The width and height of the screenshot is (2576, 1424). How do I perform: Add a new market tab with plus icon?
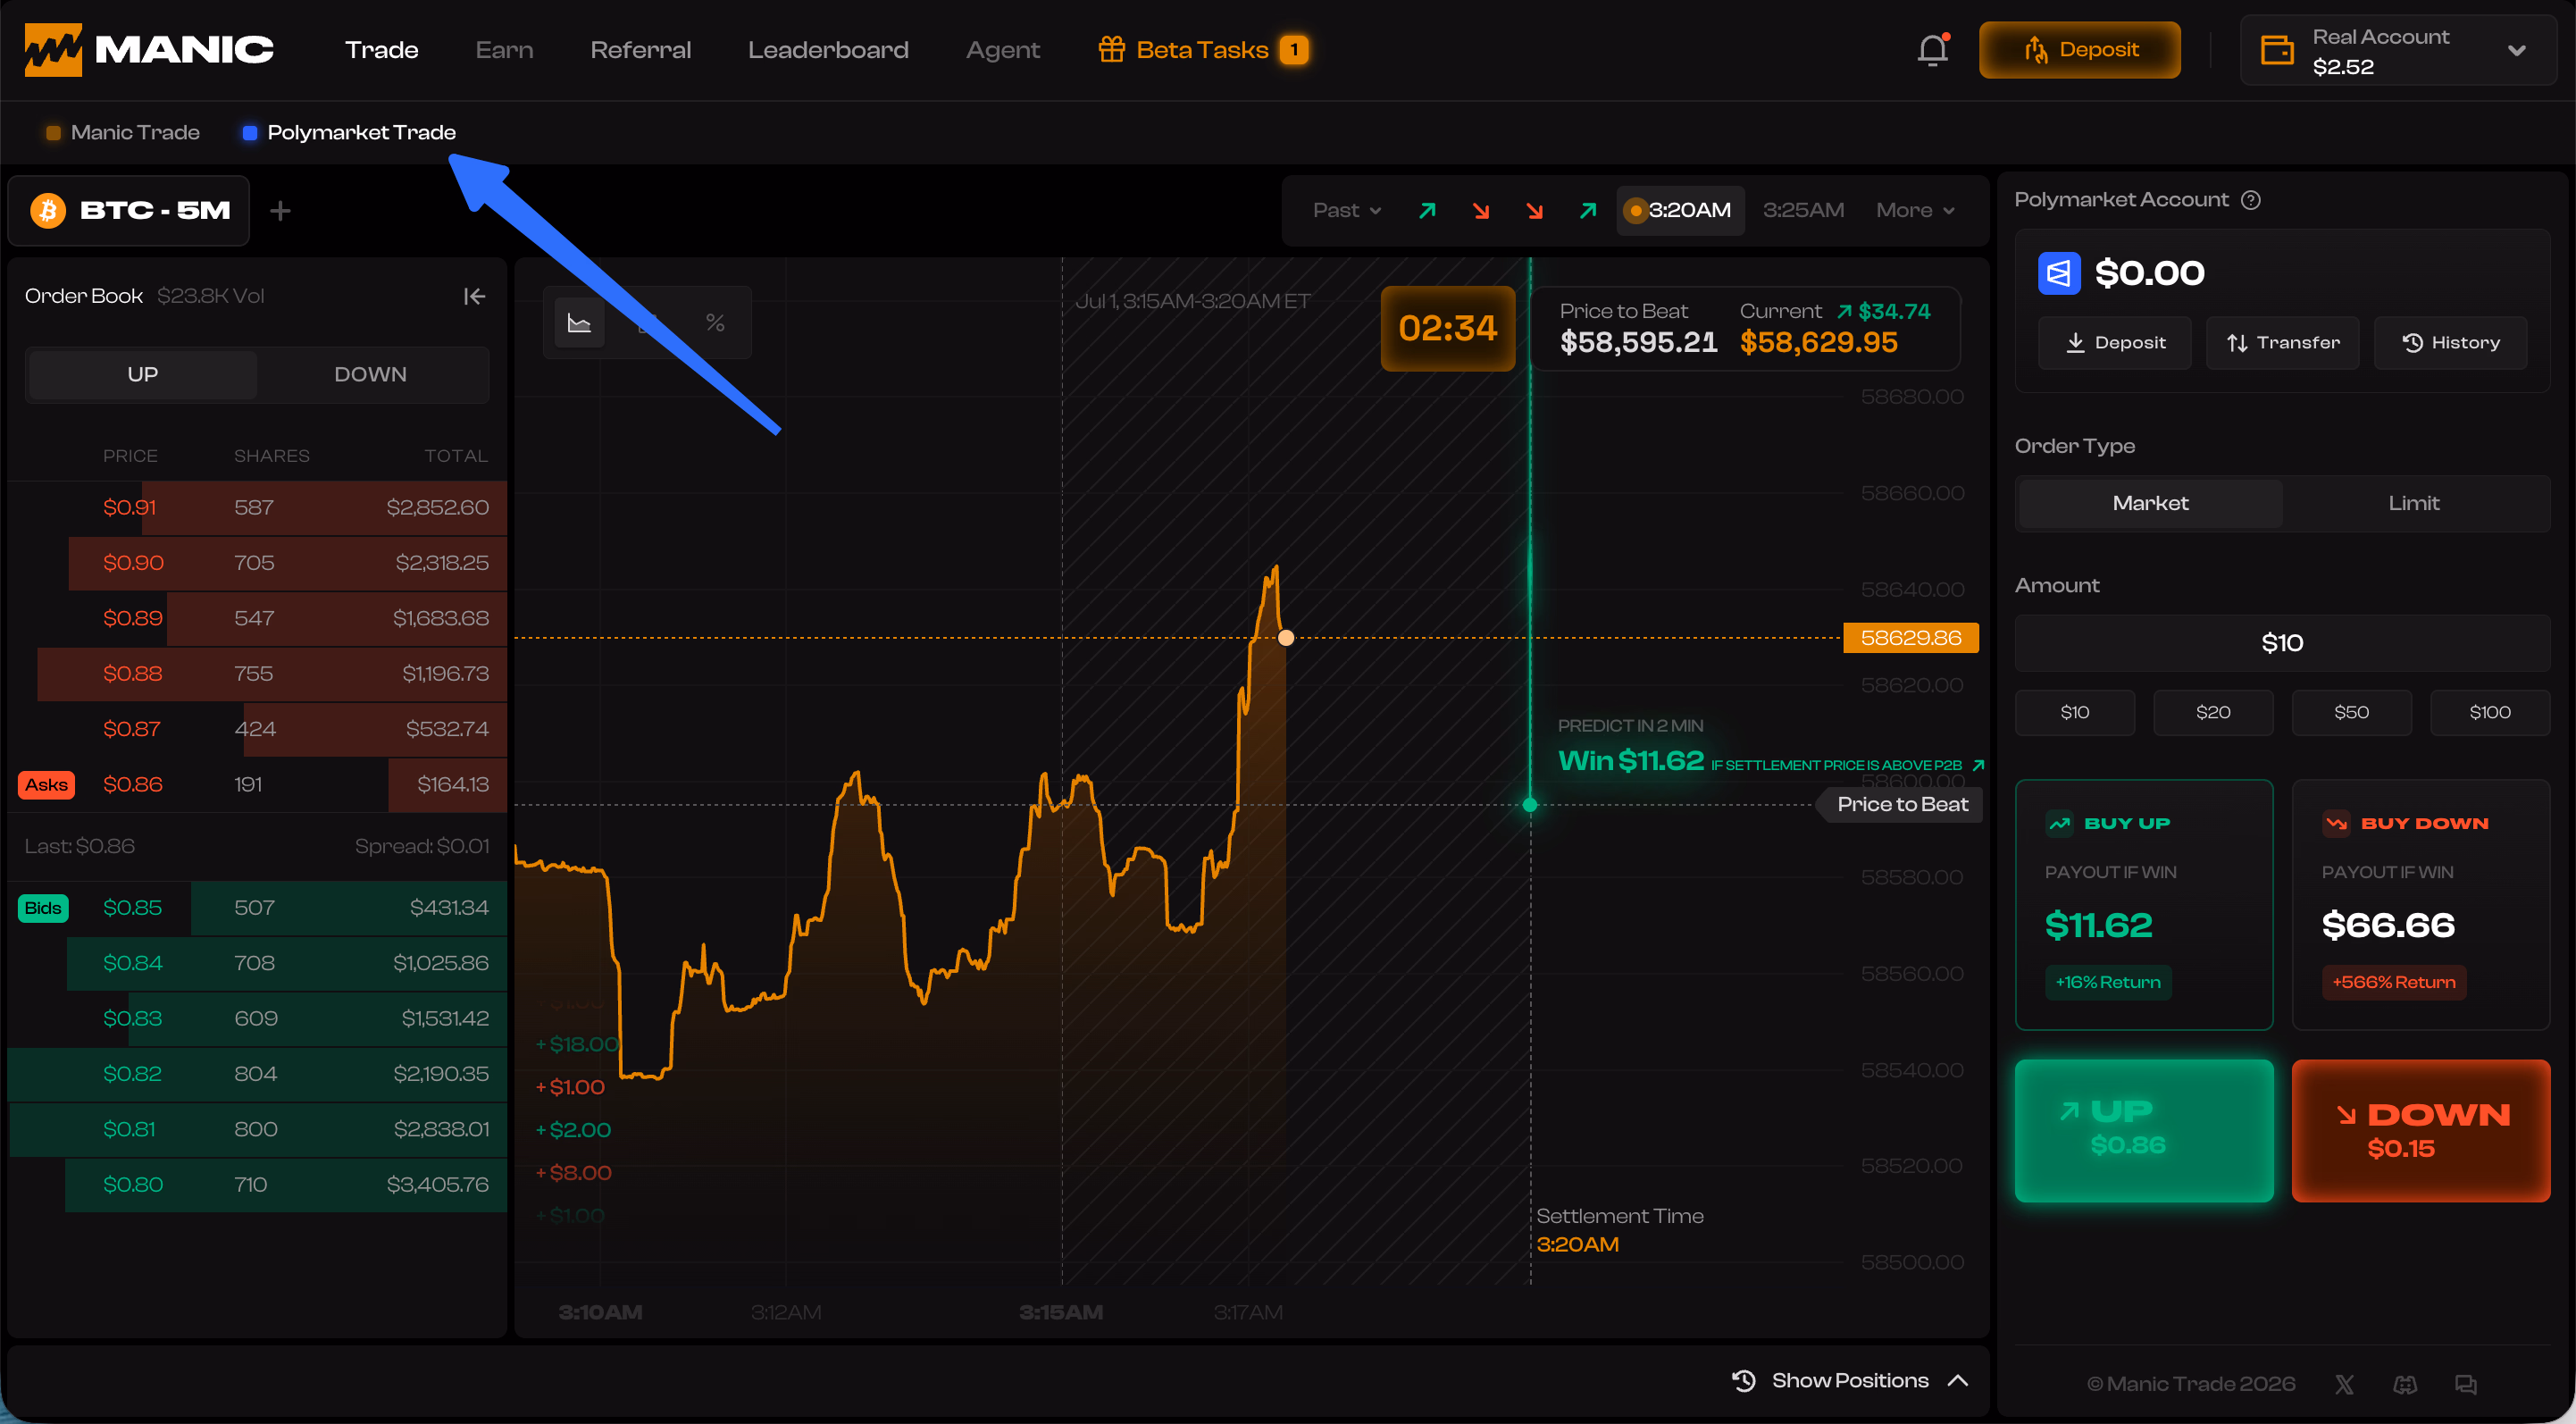[281, 210]
